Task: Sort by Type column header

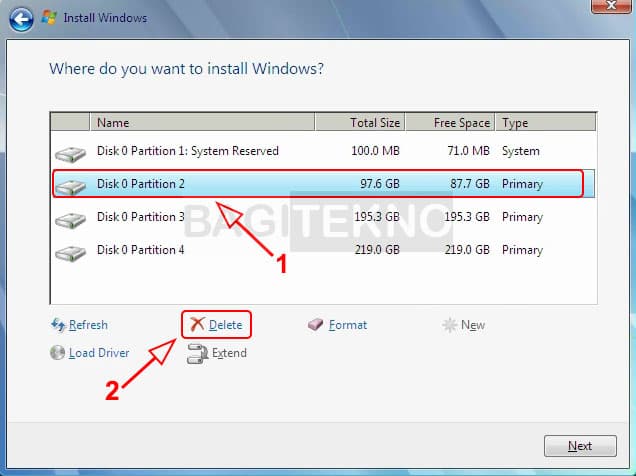Action: [546, 122]
